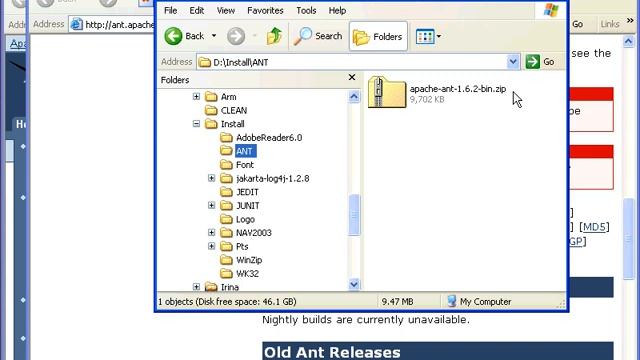Close the Folders pane
This screenshot has height=360, width=640.
tap(352, 77)
